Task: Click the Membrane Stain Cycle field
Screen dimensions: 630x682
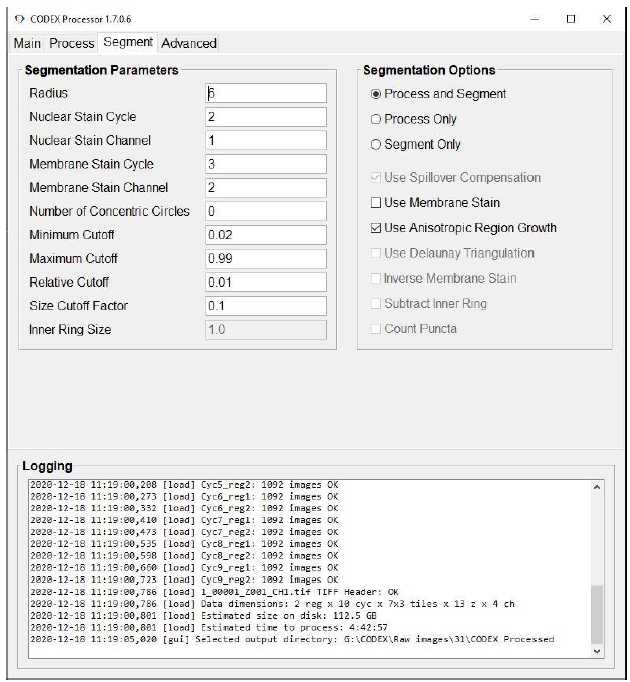Action: (x=266, y=164)
